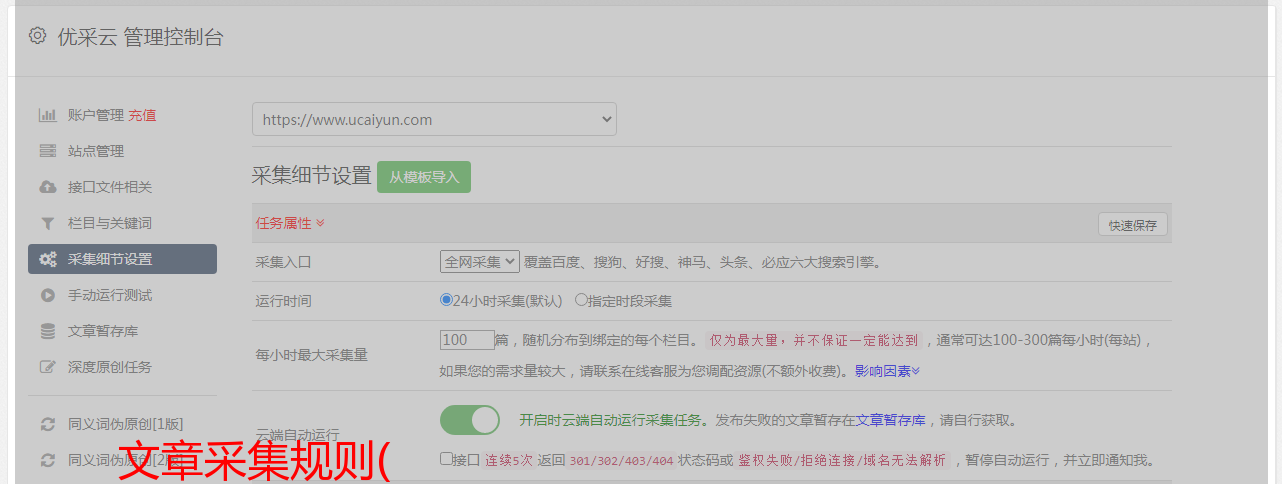Click the refresh icon for 同义词伪原创[1版]
This screenshot has width=1282, height=484.
coord(47,424)
